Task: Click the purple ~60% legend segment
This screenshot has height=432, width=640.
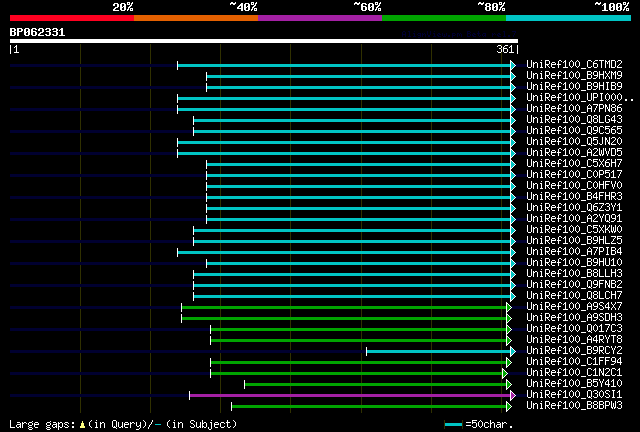Action: point(320,18)
